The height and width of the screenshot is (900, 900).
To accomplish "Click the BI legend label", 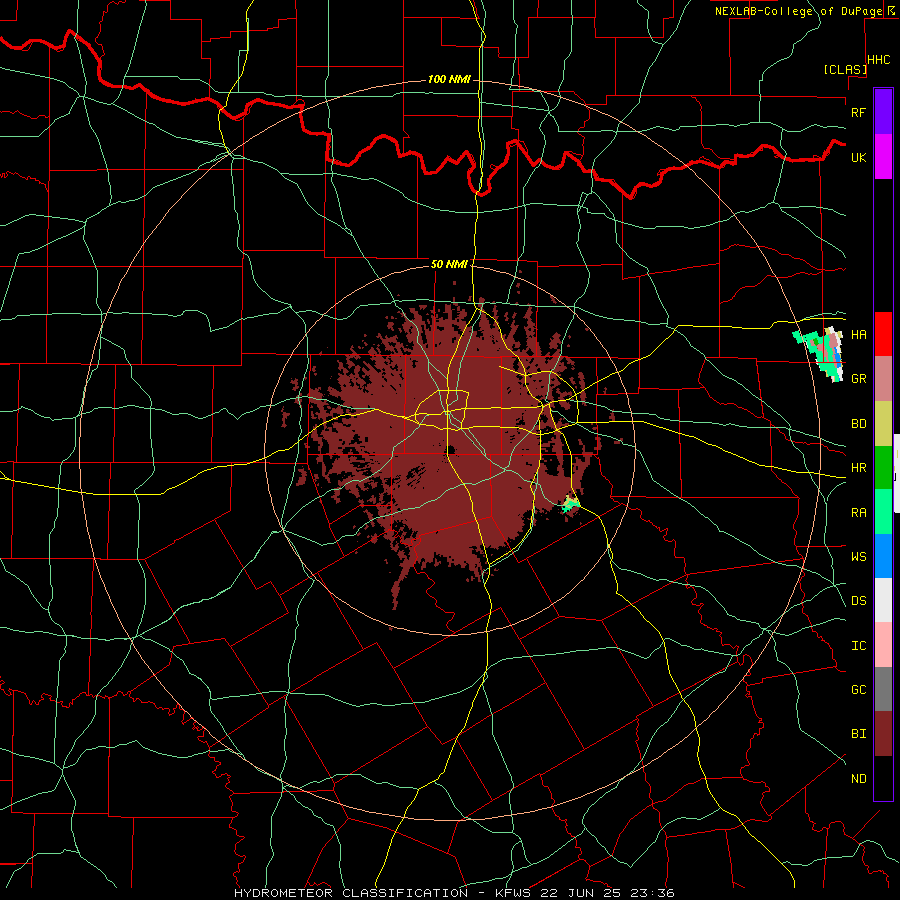I will (858, 734).
